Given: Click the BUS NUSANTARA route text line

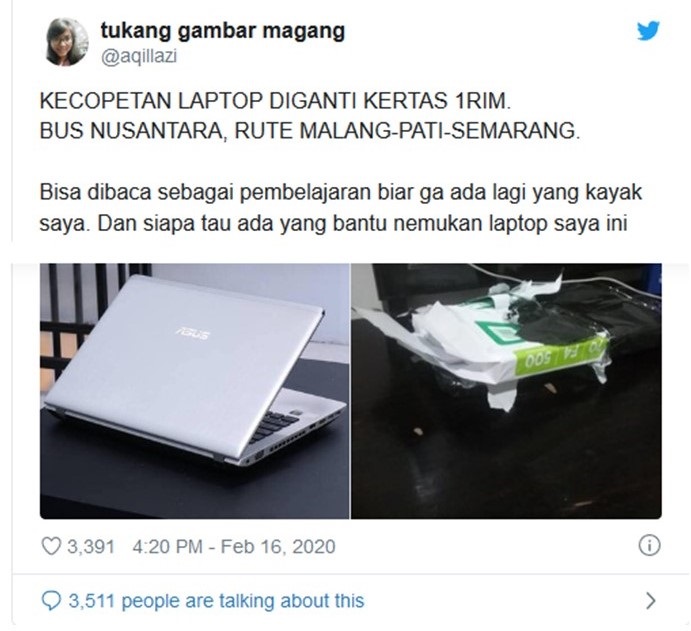Looking at the screenshot, I should pyautogui.click(x=310, y=131).
